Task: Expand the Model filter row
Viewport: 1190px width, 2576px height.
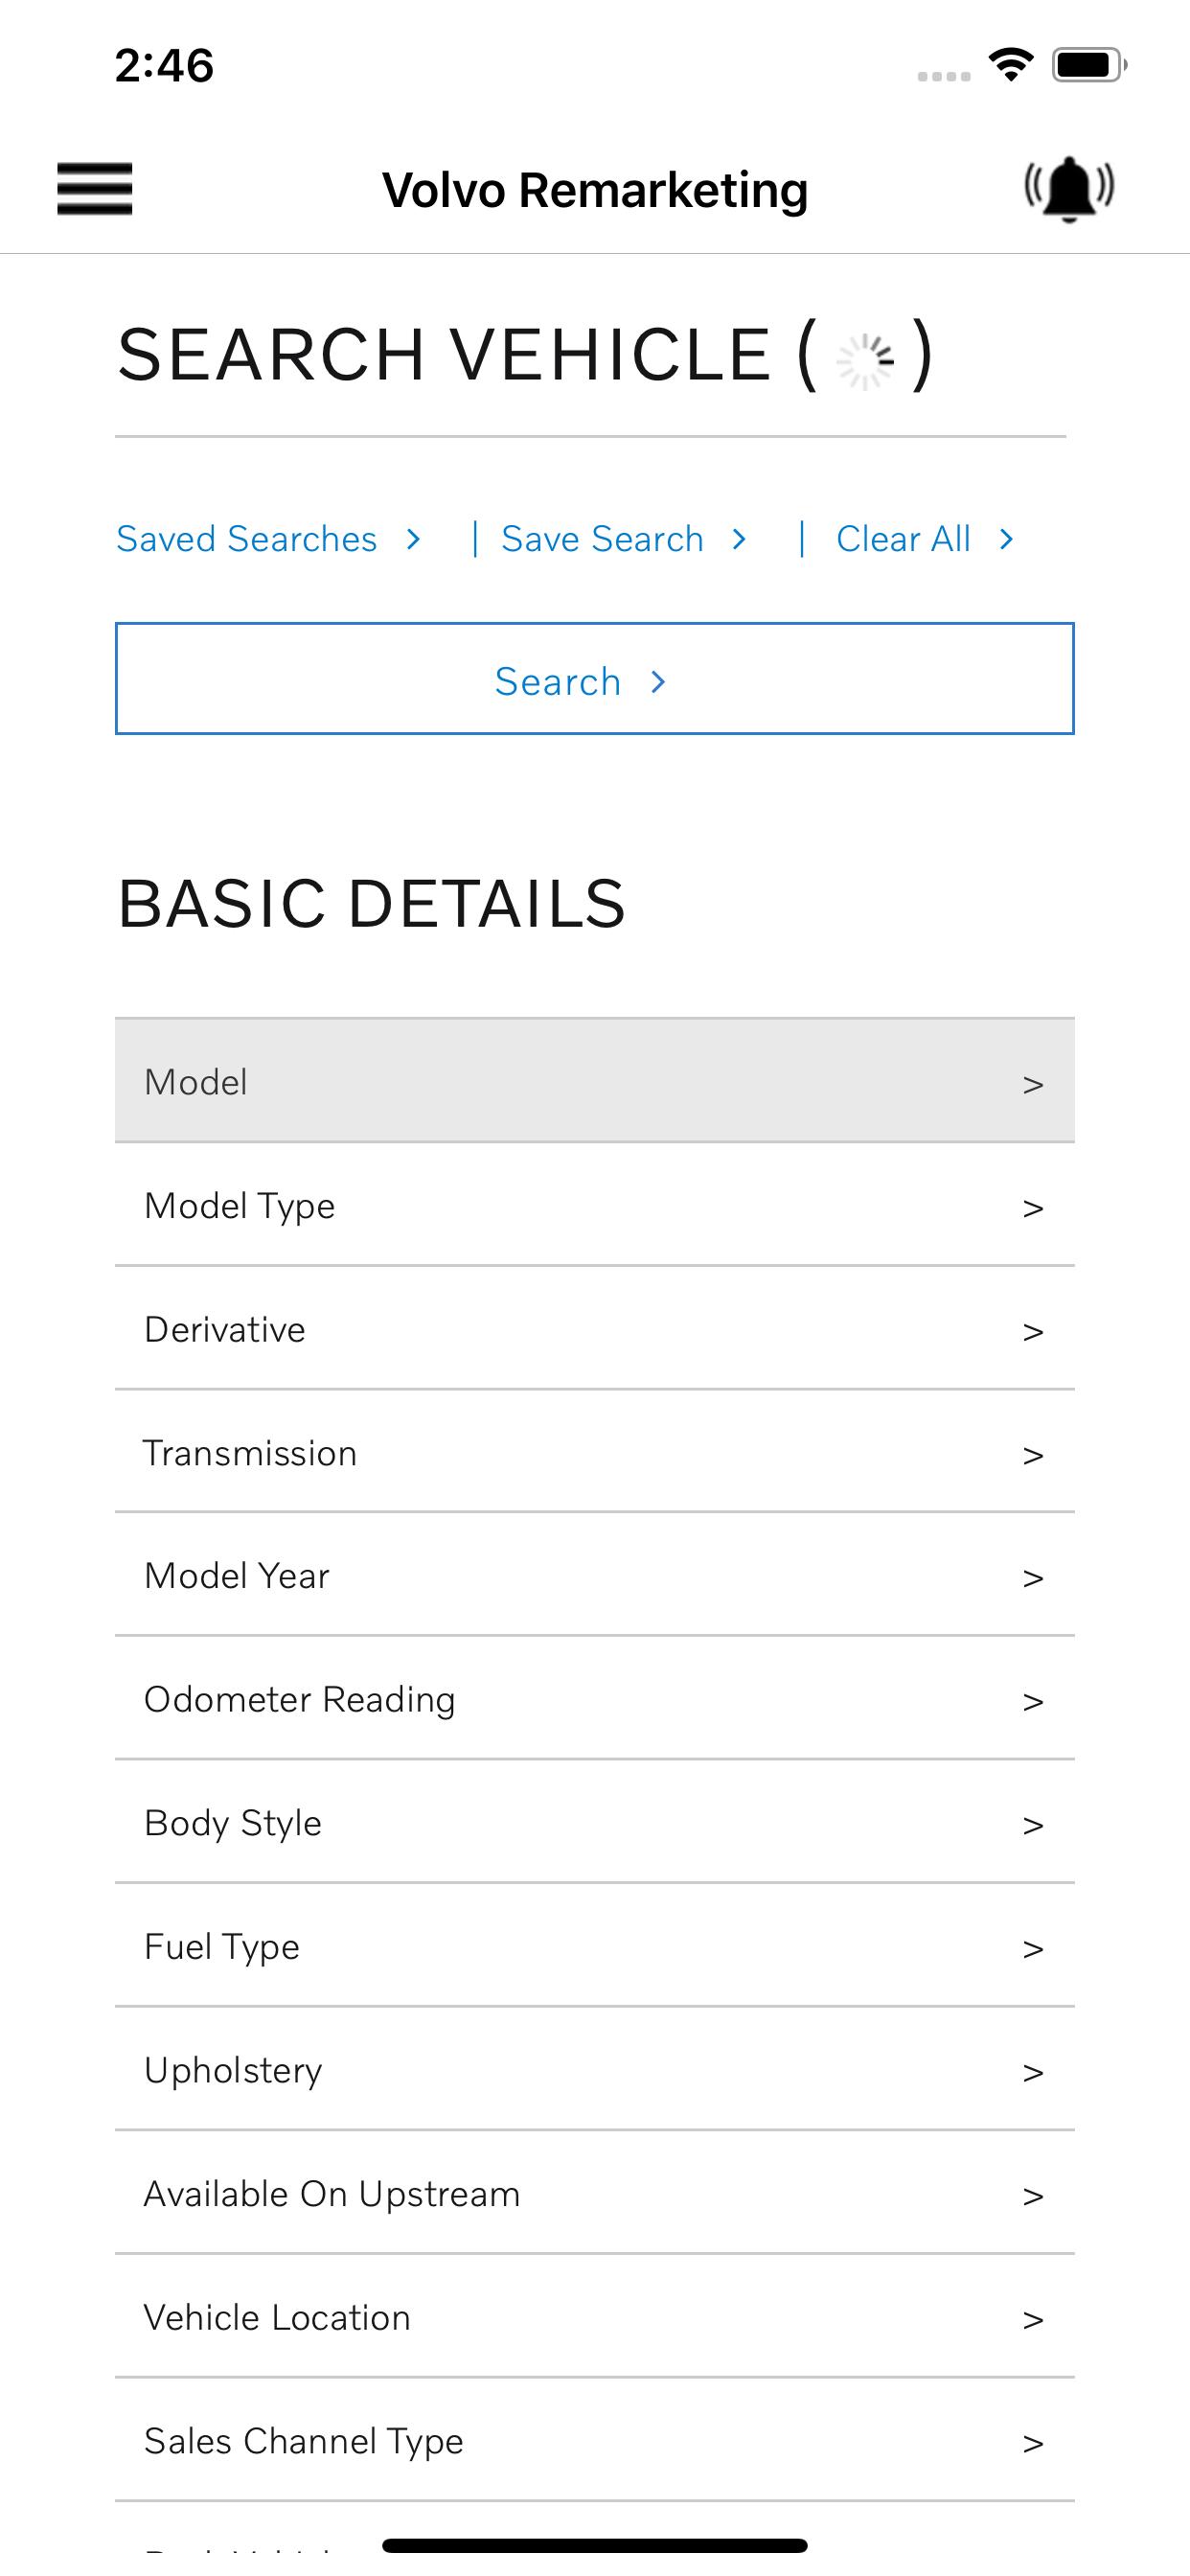Action: coord(595,1081)
